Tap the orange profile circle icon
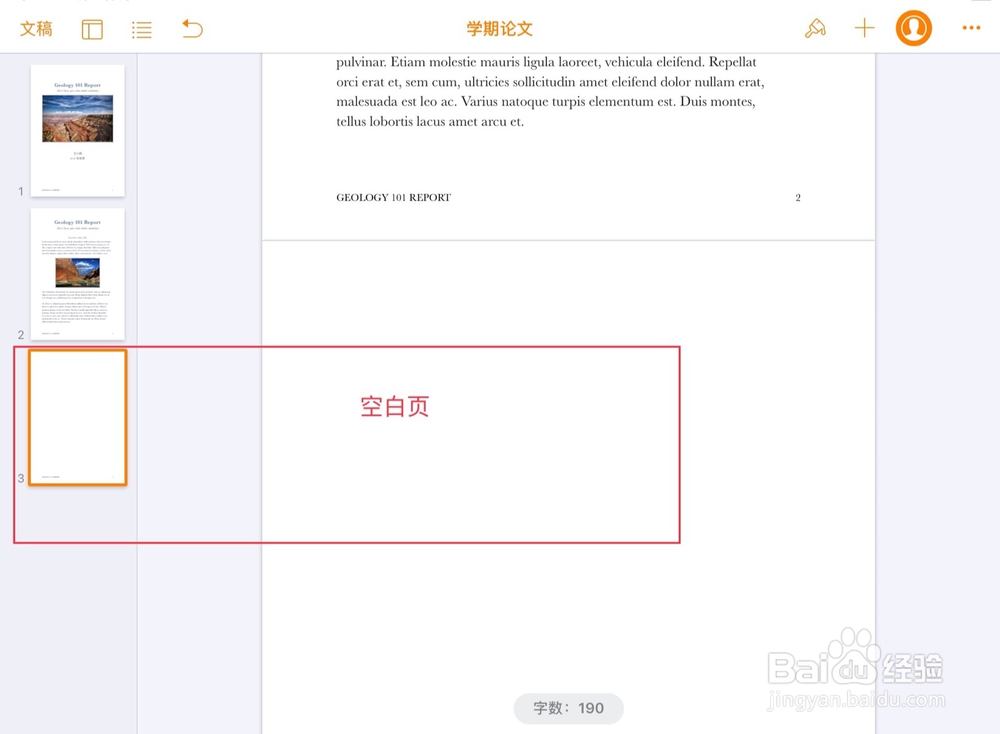This screenshot has width=1000, height=734. pos(913,28)
